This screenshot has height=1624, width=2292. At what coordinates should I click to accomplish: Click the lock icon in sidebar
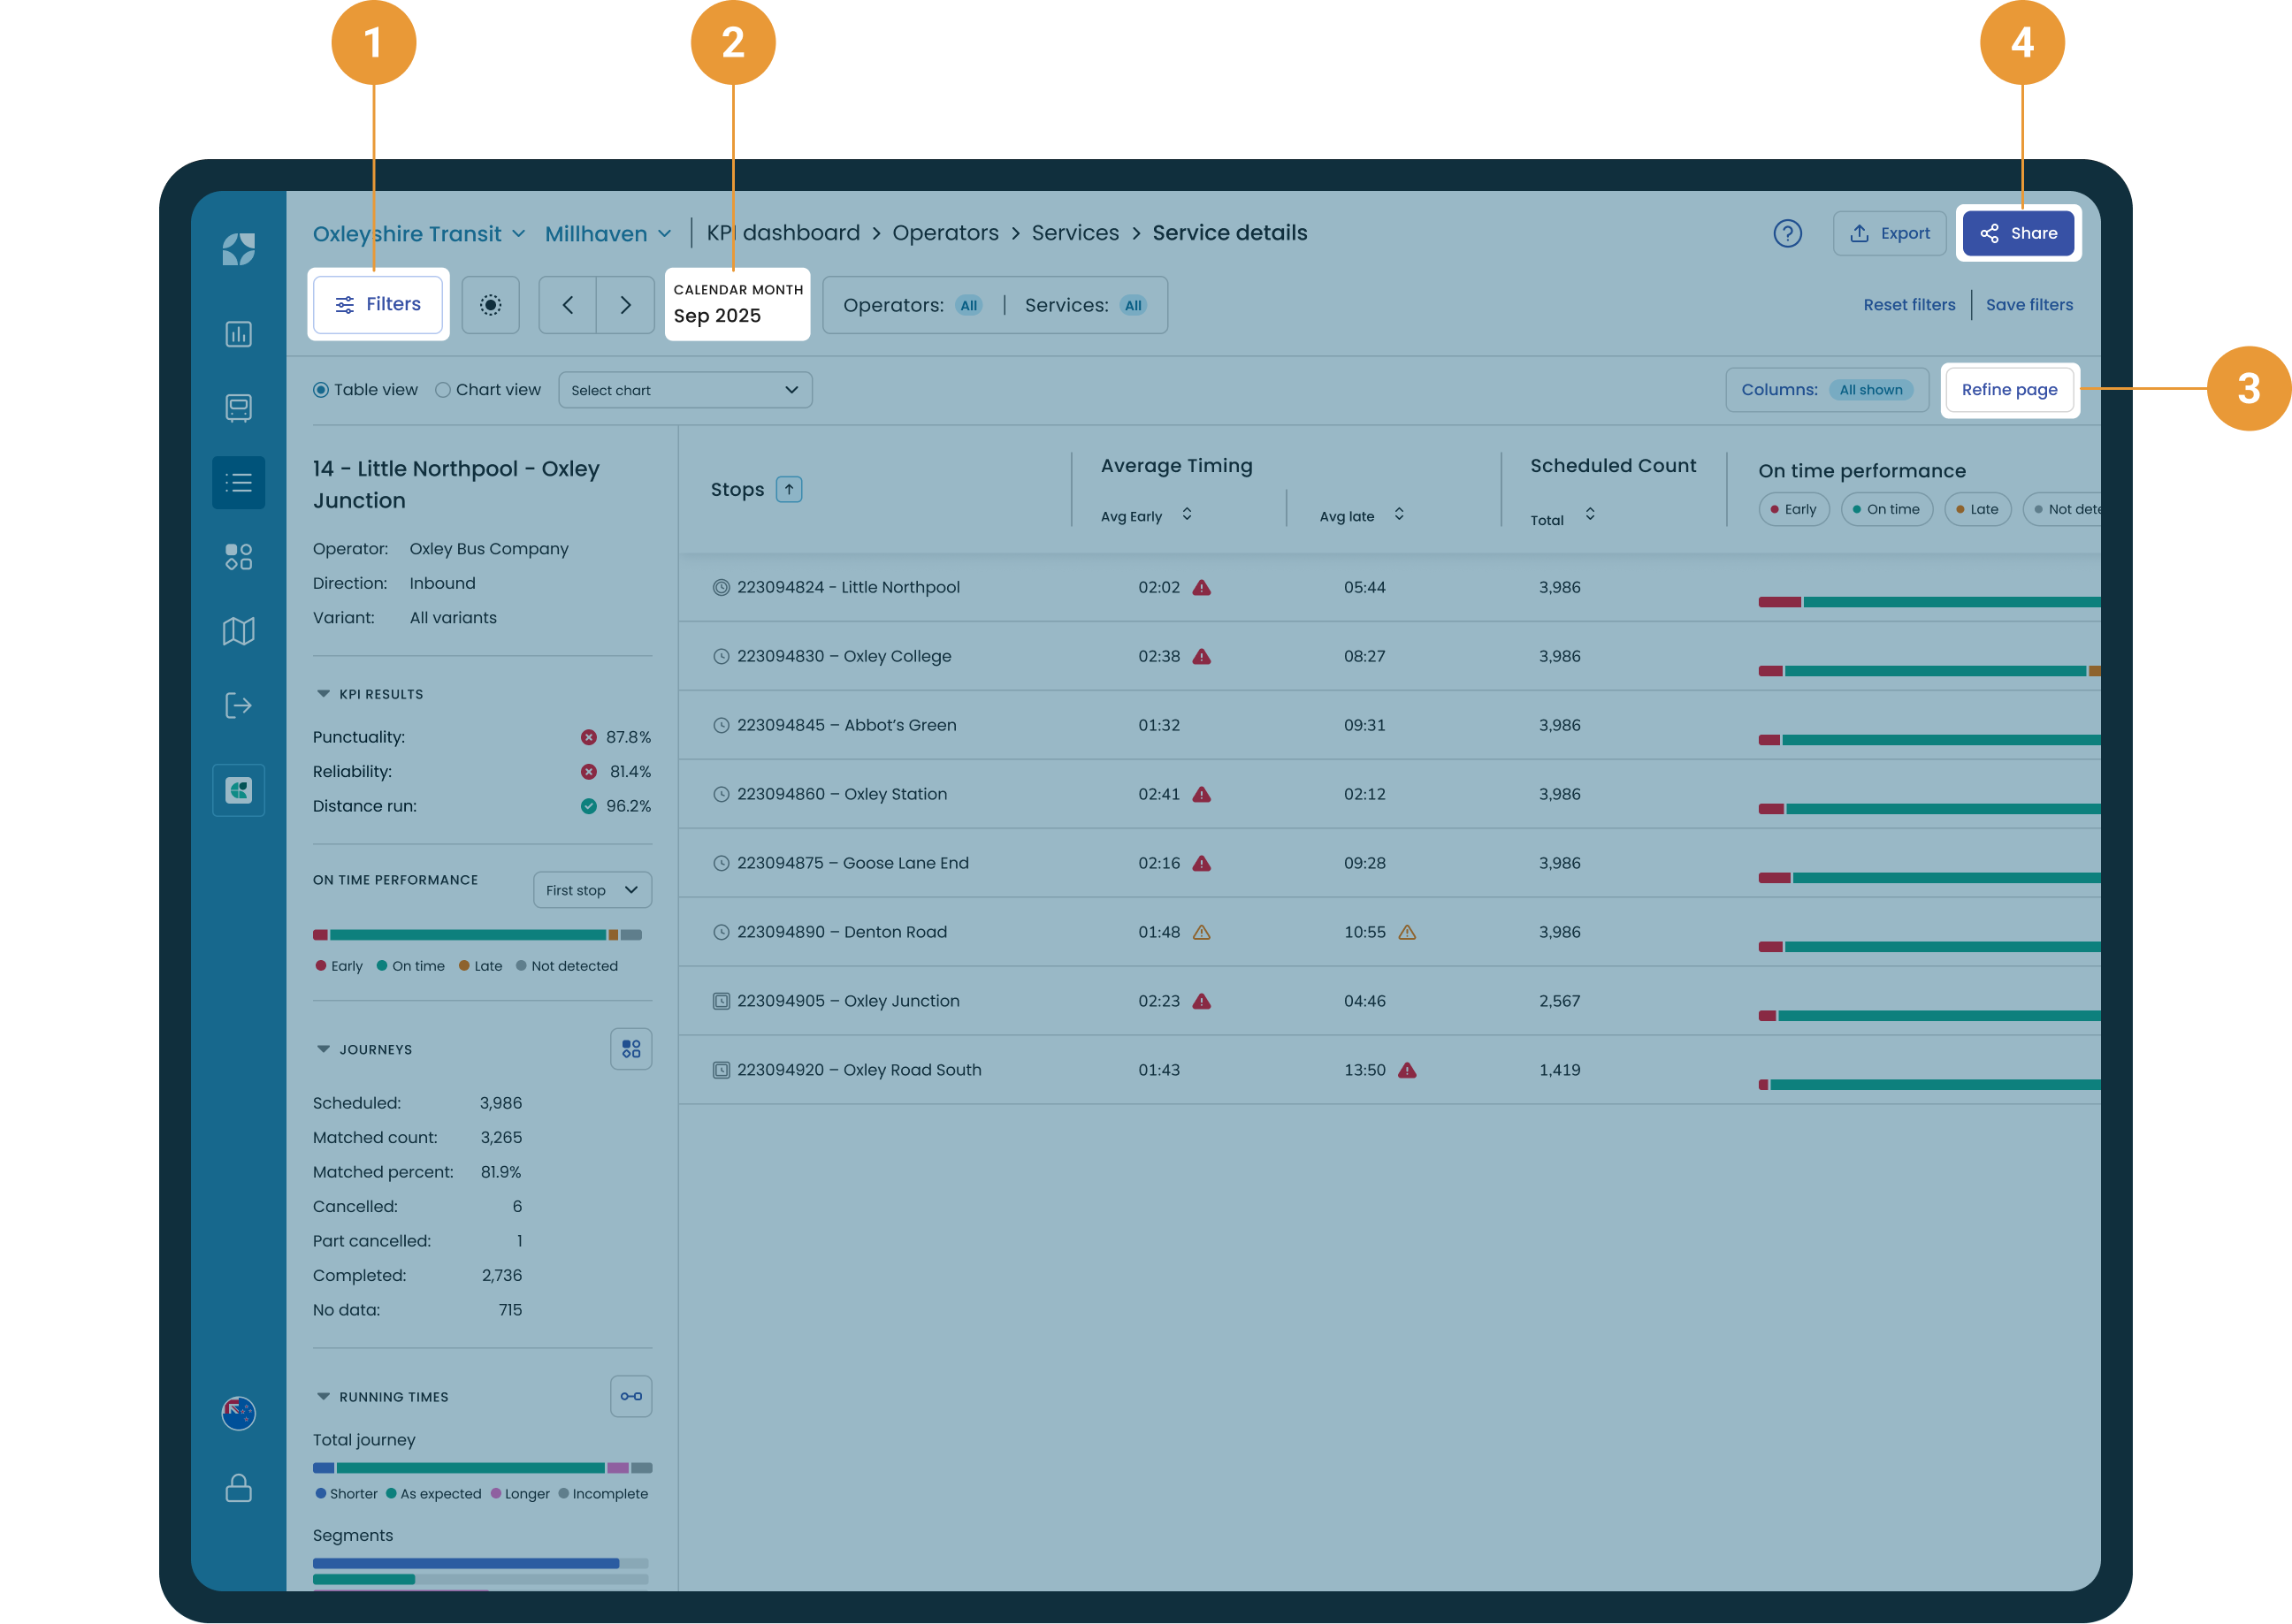[238, 1488]
